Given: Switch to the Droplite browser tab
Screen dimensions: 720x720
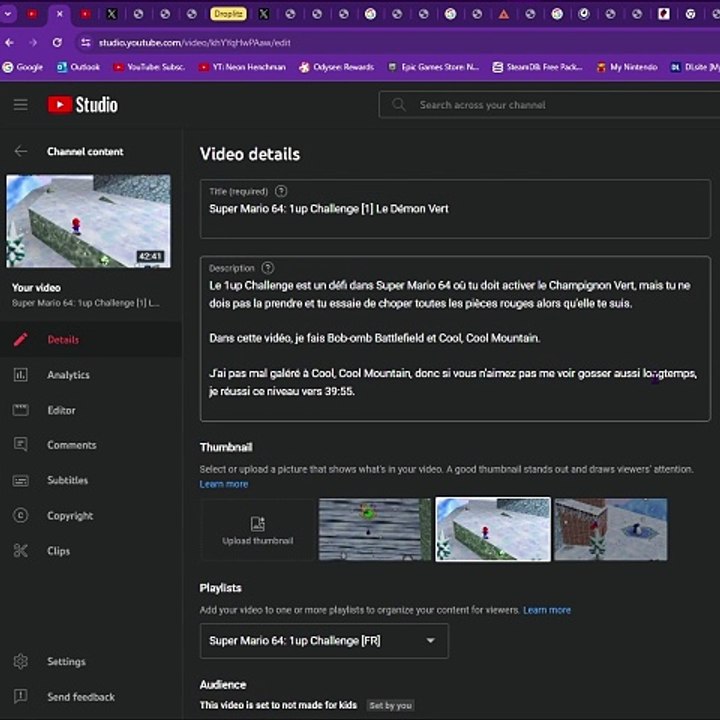Looking at the screenshot, I should (228, 14).
